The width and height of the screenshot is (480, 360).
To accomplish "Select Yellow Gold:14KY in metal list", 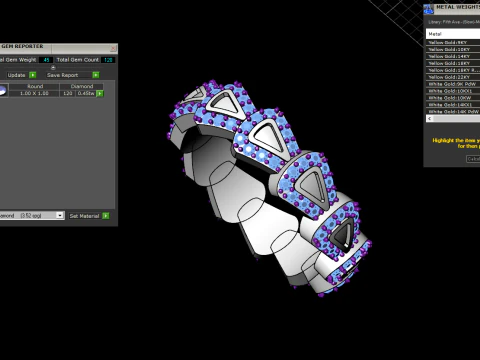I will tap(453, 56).
